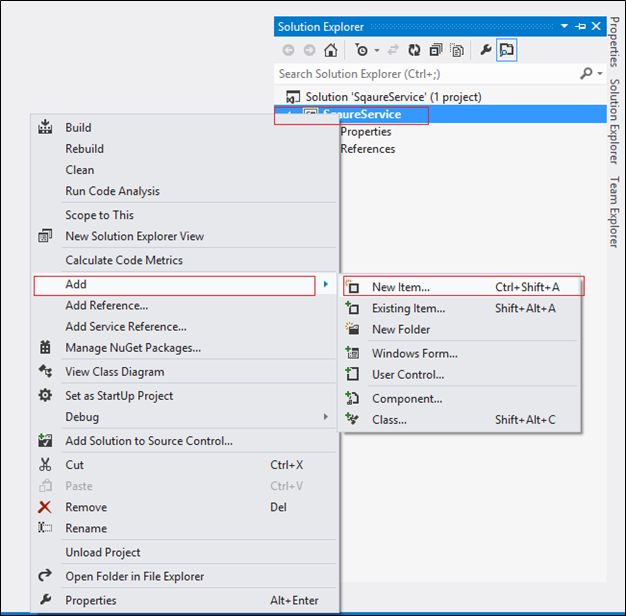The height and width of the screenshot is (616, 626).
Task: Toggle the Preview Selected Items button
Action: click(507, 50)
